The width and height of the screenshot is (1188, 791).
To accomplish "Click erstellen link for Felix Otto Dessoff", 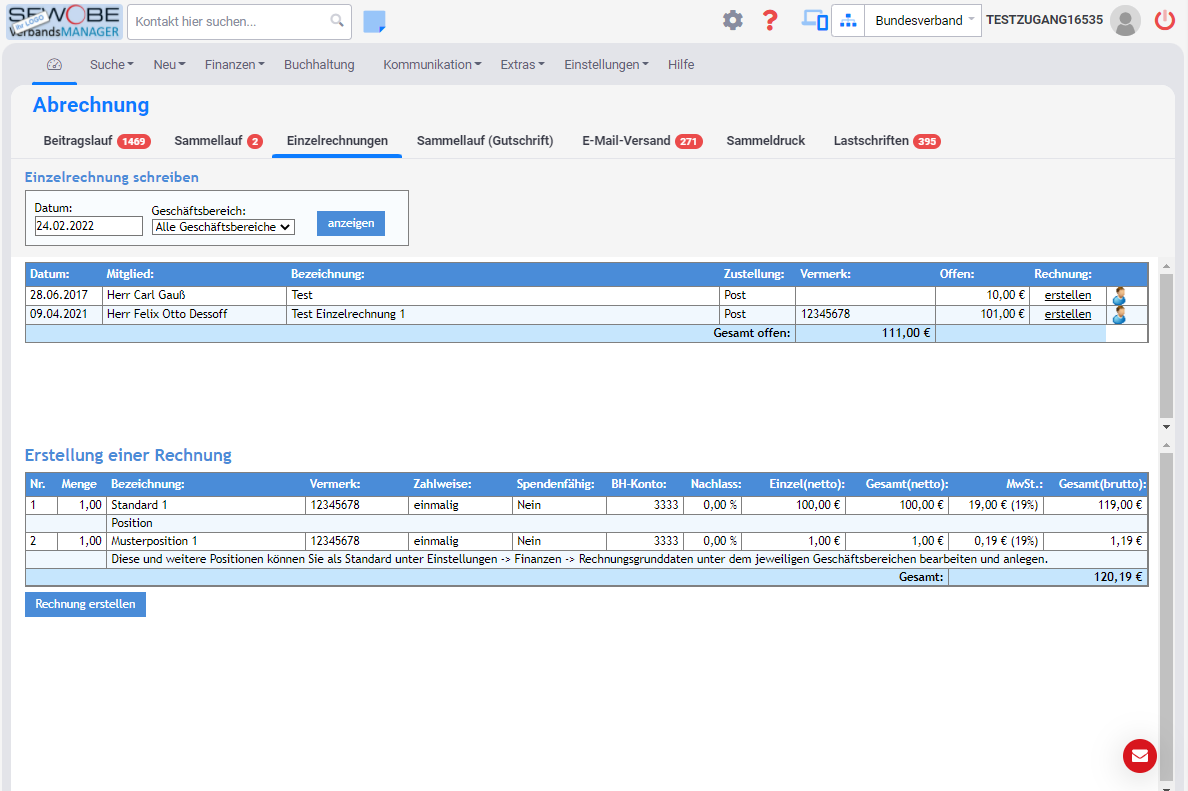I will (x=1067, y=314).
